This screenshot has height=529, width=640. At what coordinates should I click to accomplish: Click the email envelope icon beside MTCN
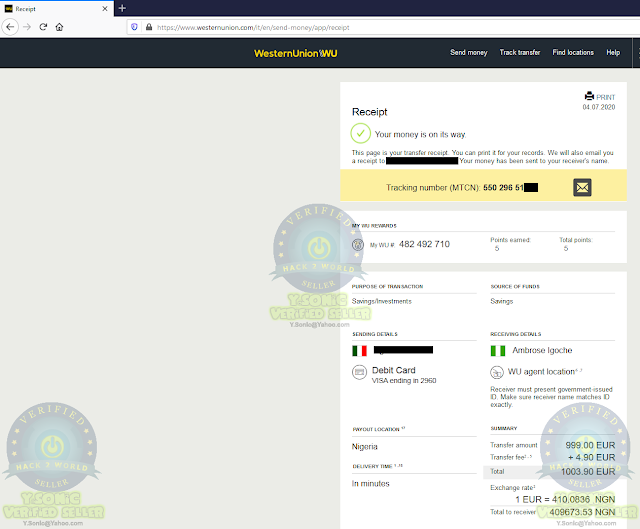[582, 187]
